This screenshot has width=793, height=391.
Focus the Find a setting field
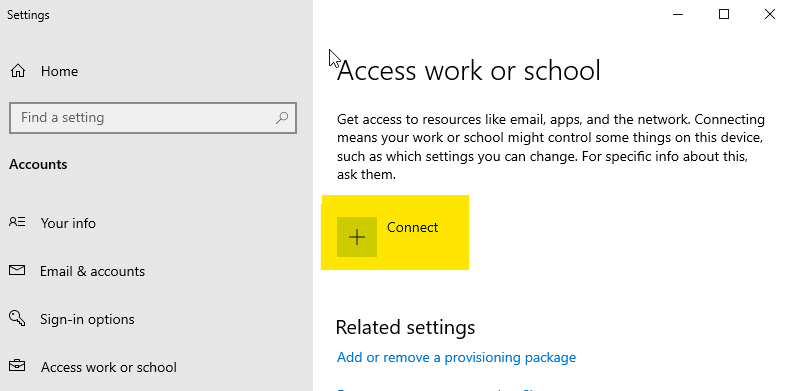(x=153, y=118)
